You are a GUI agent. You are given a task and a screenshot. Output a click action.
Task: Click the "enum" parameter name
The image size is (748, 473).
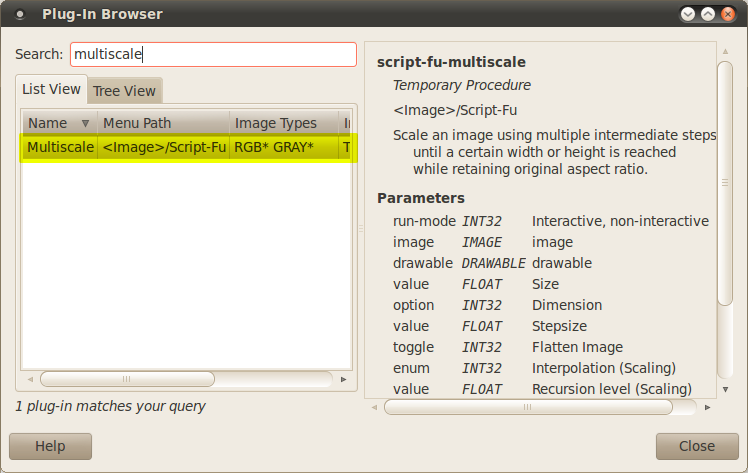[x=411, y=369]
